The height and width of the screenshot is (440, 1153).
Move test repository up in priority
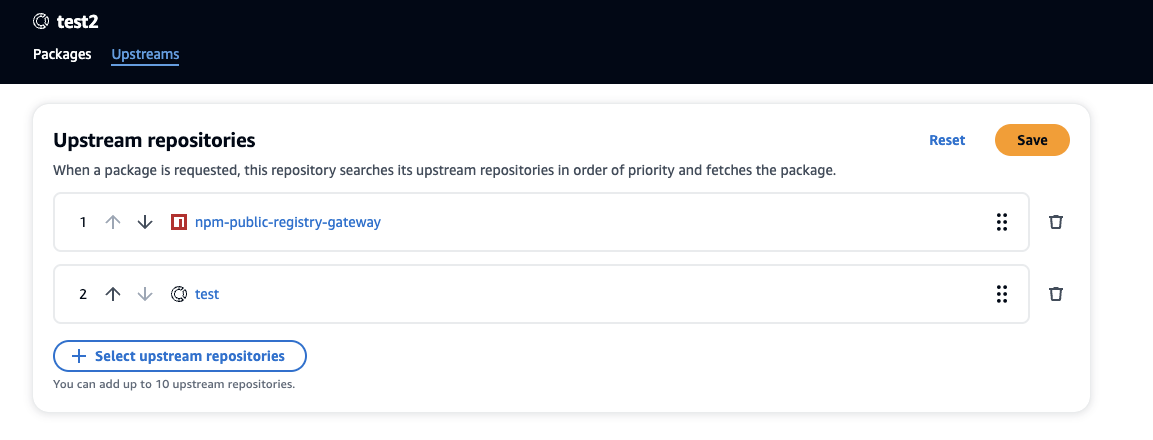(x=113, y=294)
